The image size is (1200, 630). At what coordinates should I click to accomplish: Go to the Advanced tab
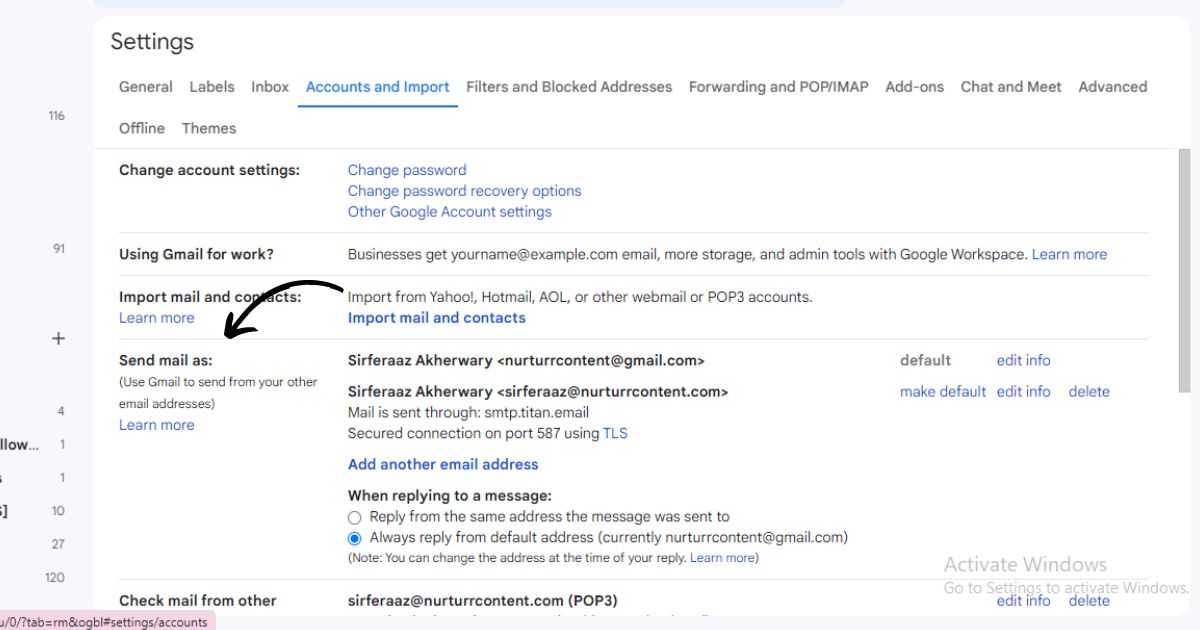[1113, 87]
